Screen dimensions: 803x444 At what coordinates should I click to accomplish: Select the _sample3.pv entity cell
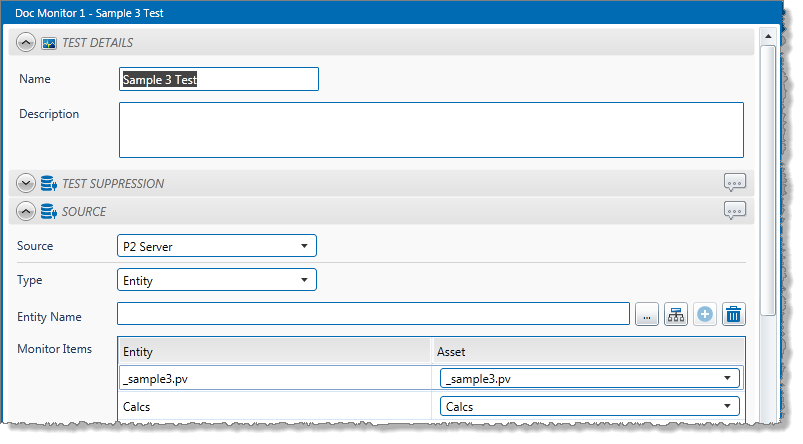tap(276, 379)
